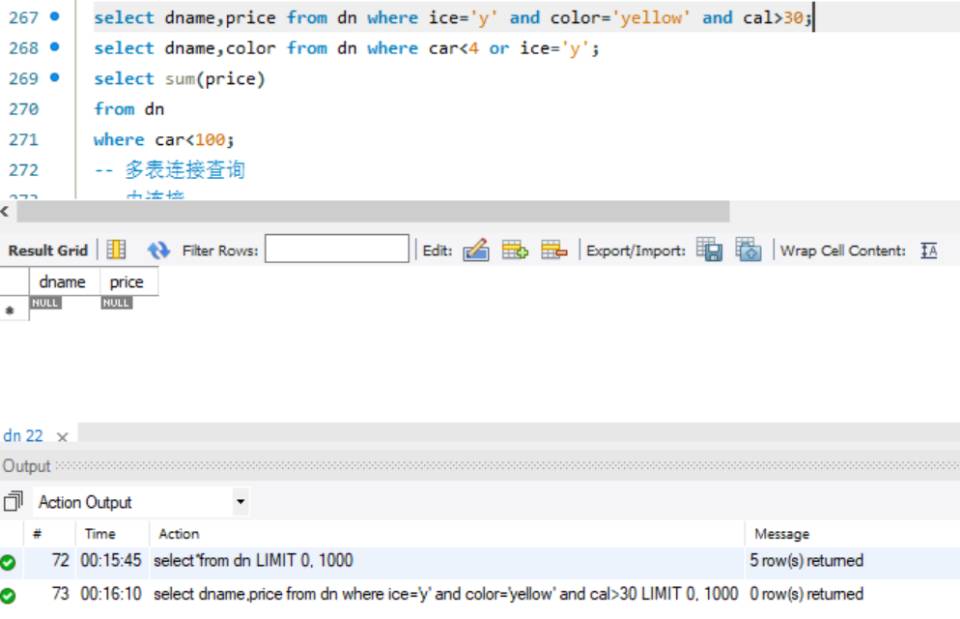This screenshot has height=619, width=960.
Task: Click 'select sum(price)' on line 269
Action: (179, 79)
